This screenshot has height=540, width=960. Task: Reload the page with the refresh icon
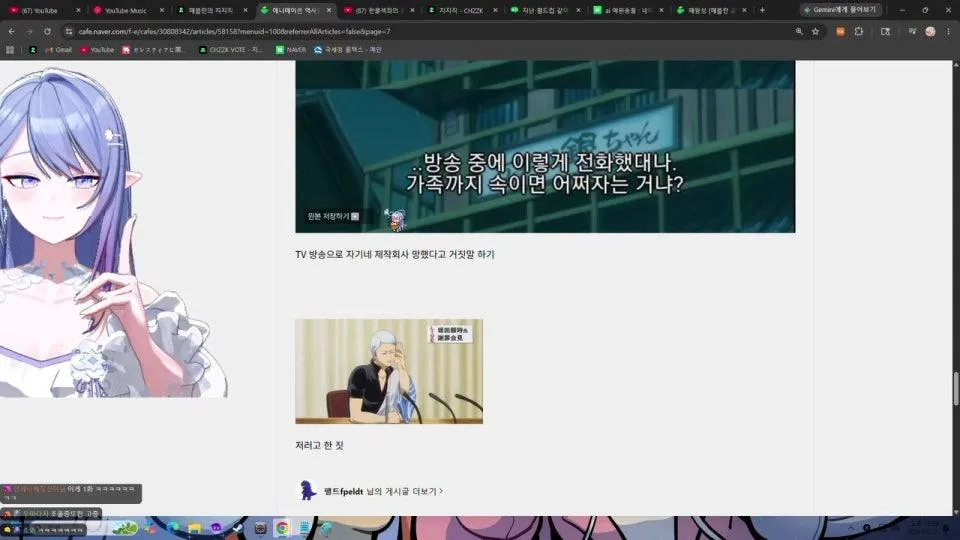pos(47,31)
